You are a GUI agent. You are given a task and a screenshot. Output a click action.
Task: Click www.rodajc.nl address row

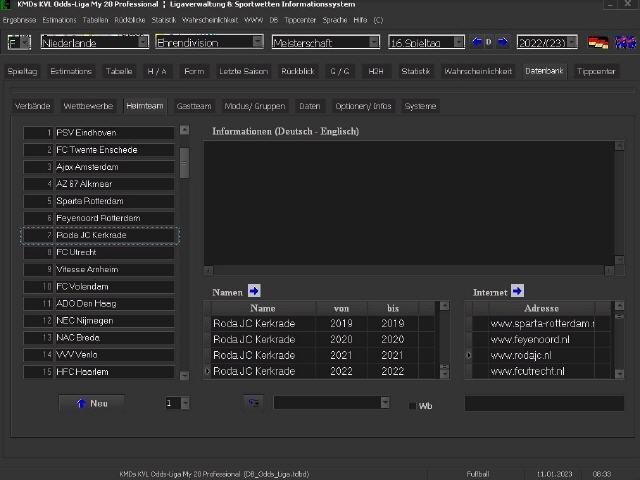pyautogui.click(x=542, y=355)
